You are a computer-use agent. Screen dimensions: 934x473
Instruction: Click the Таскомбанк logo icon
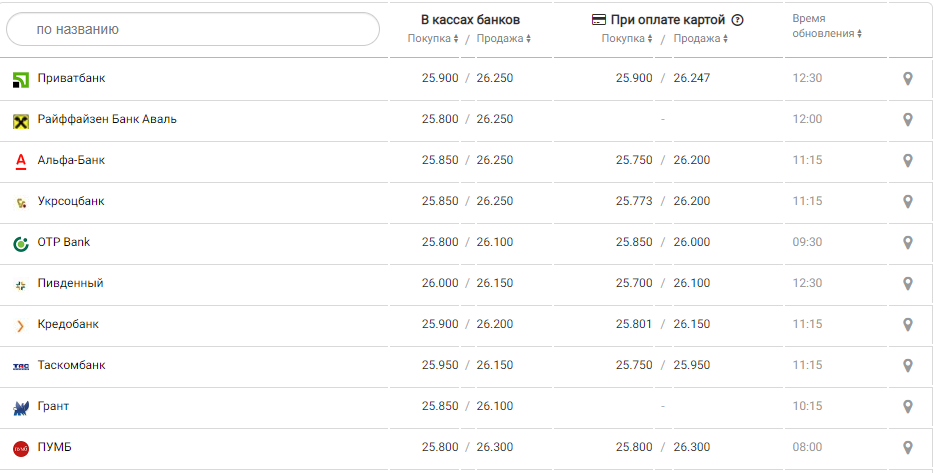coord(21,366)
